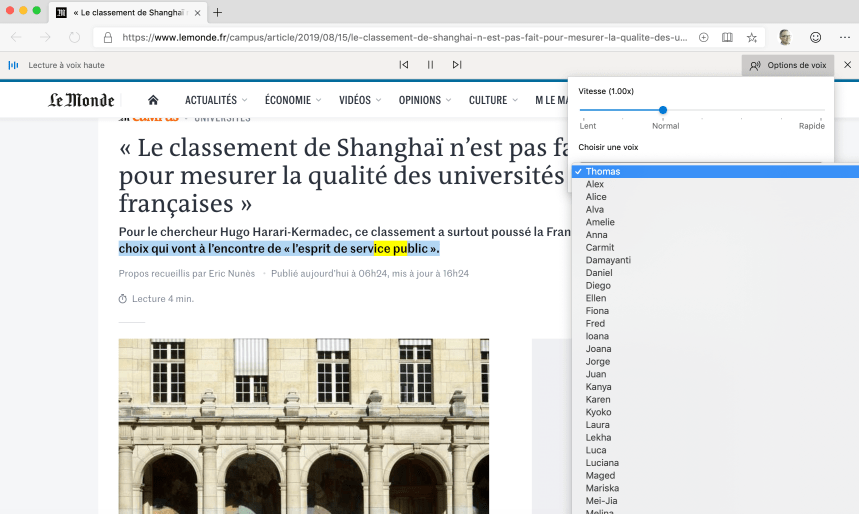Open the browser settings ellipsis menu

845,37
